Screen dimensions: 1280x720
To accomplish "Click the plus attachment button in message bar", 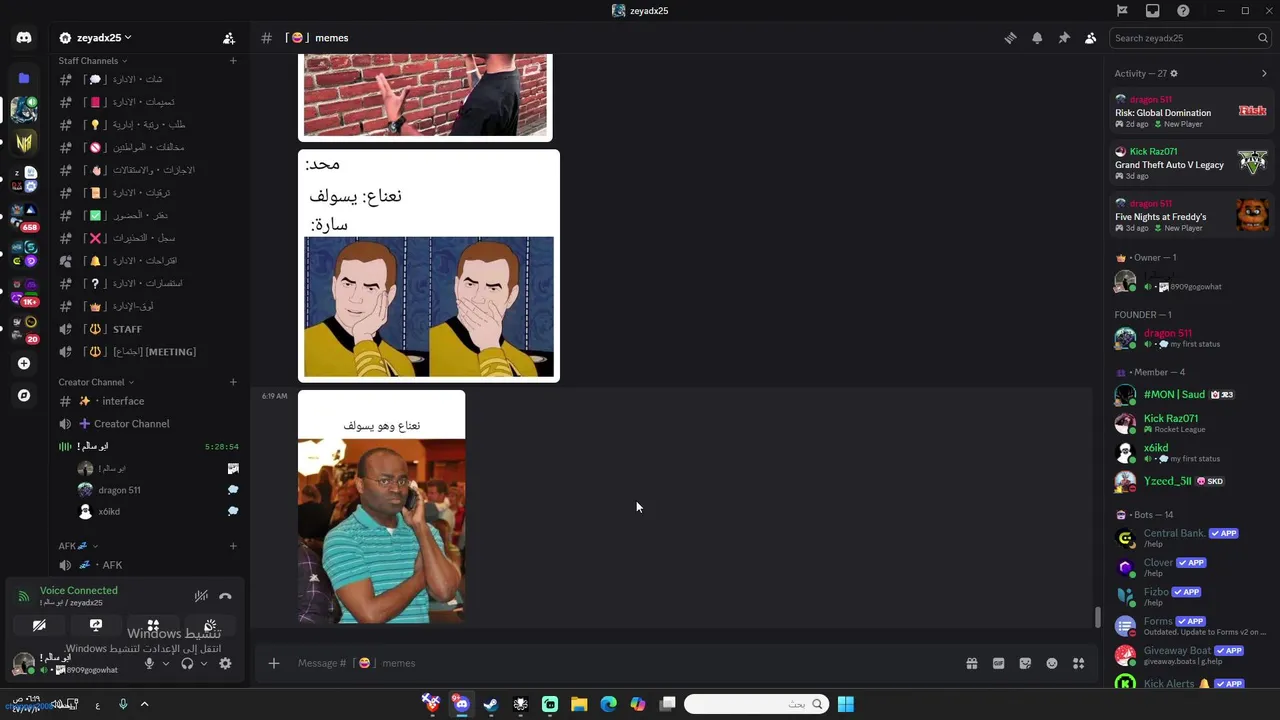I will click(273, 663).
